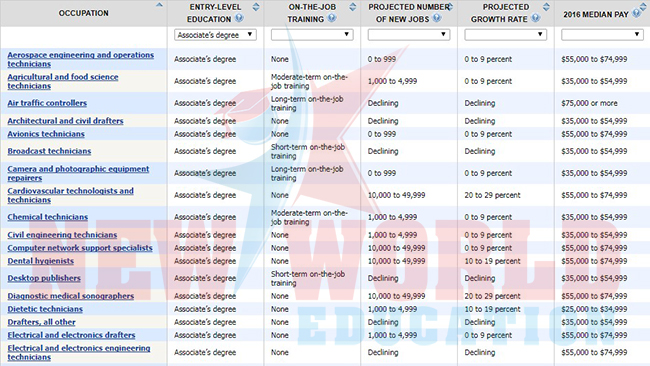
Task: Open the Diagnostic medical sonographers link
Action: (x=70, y=296)
